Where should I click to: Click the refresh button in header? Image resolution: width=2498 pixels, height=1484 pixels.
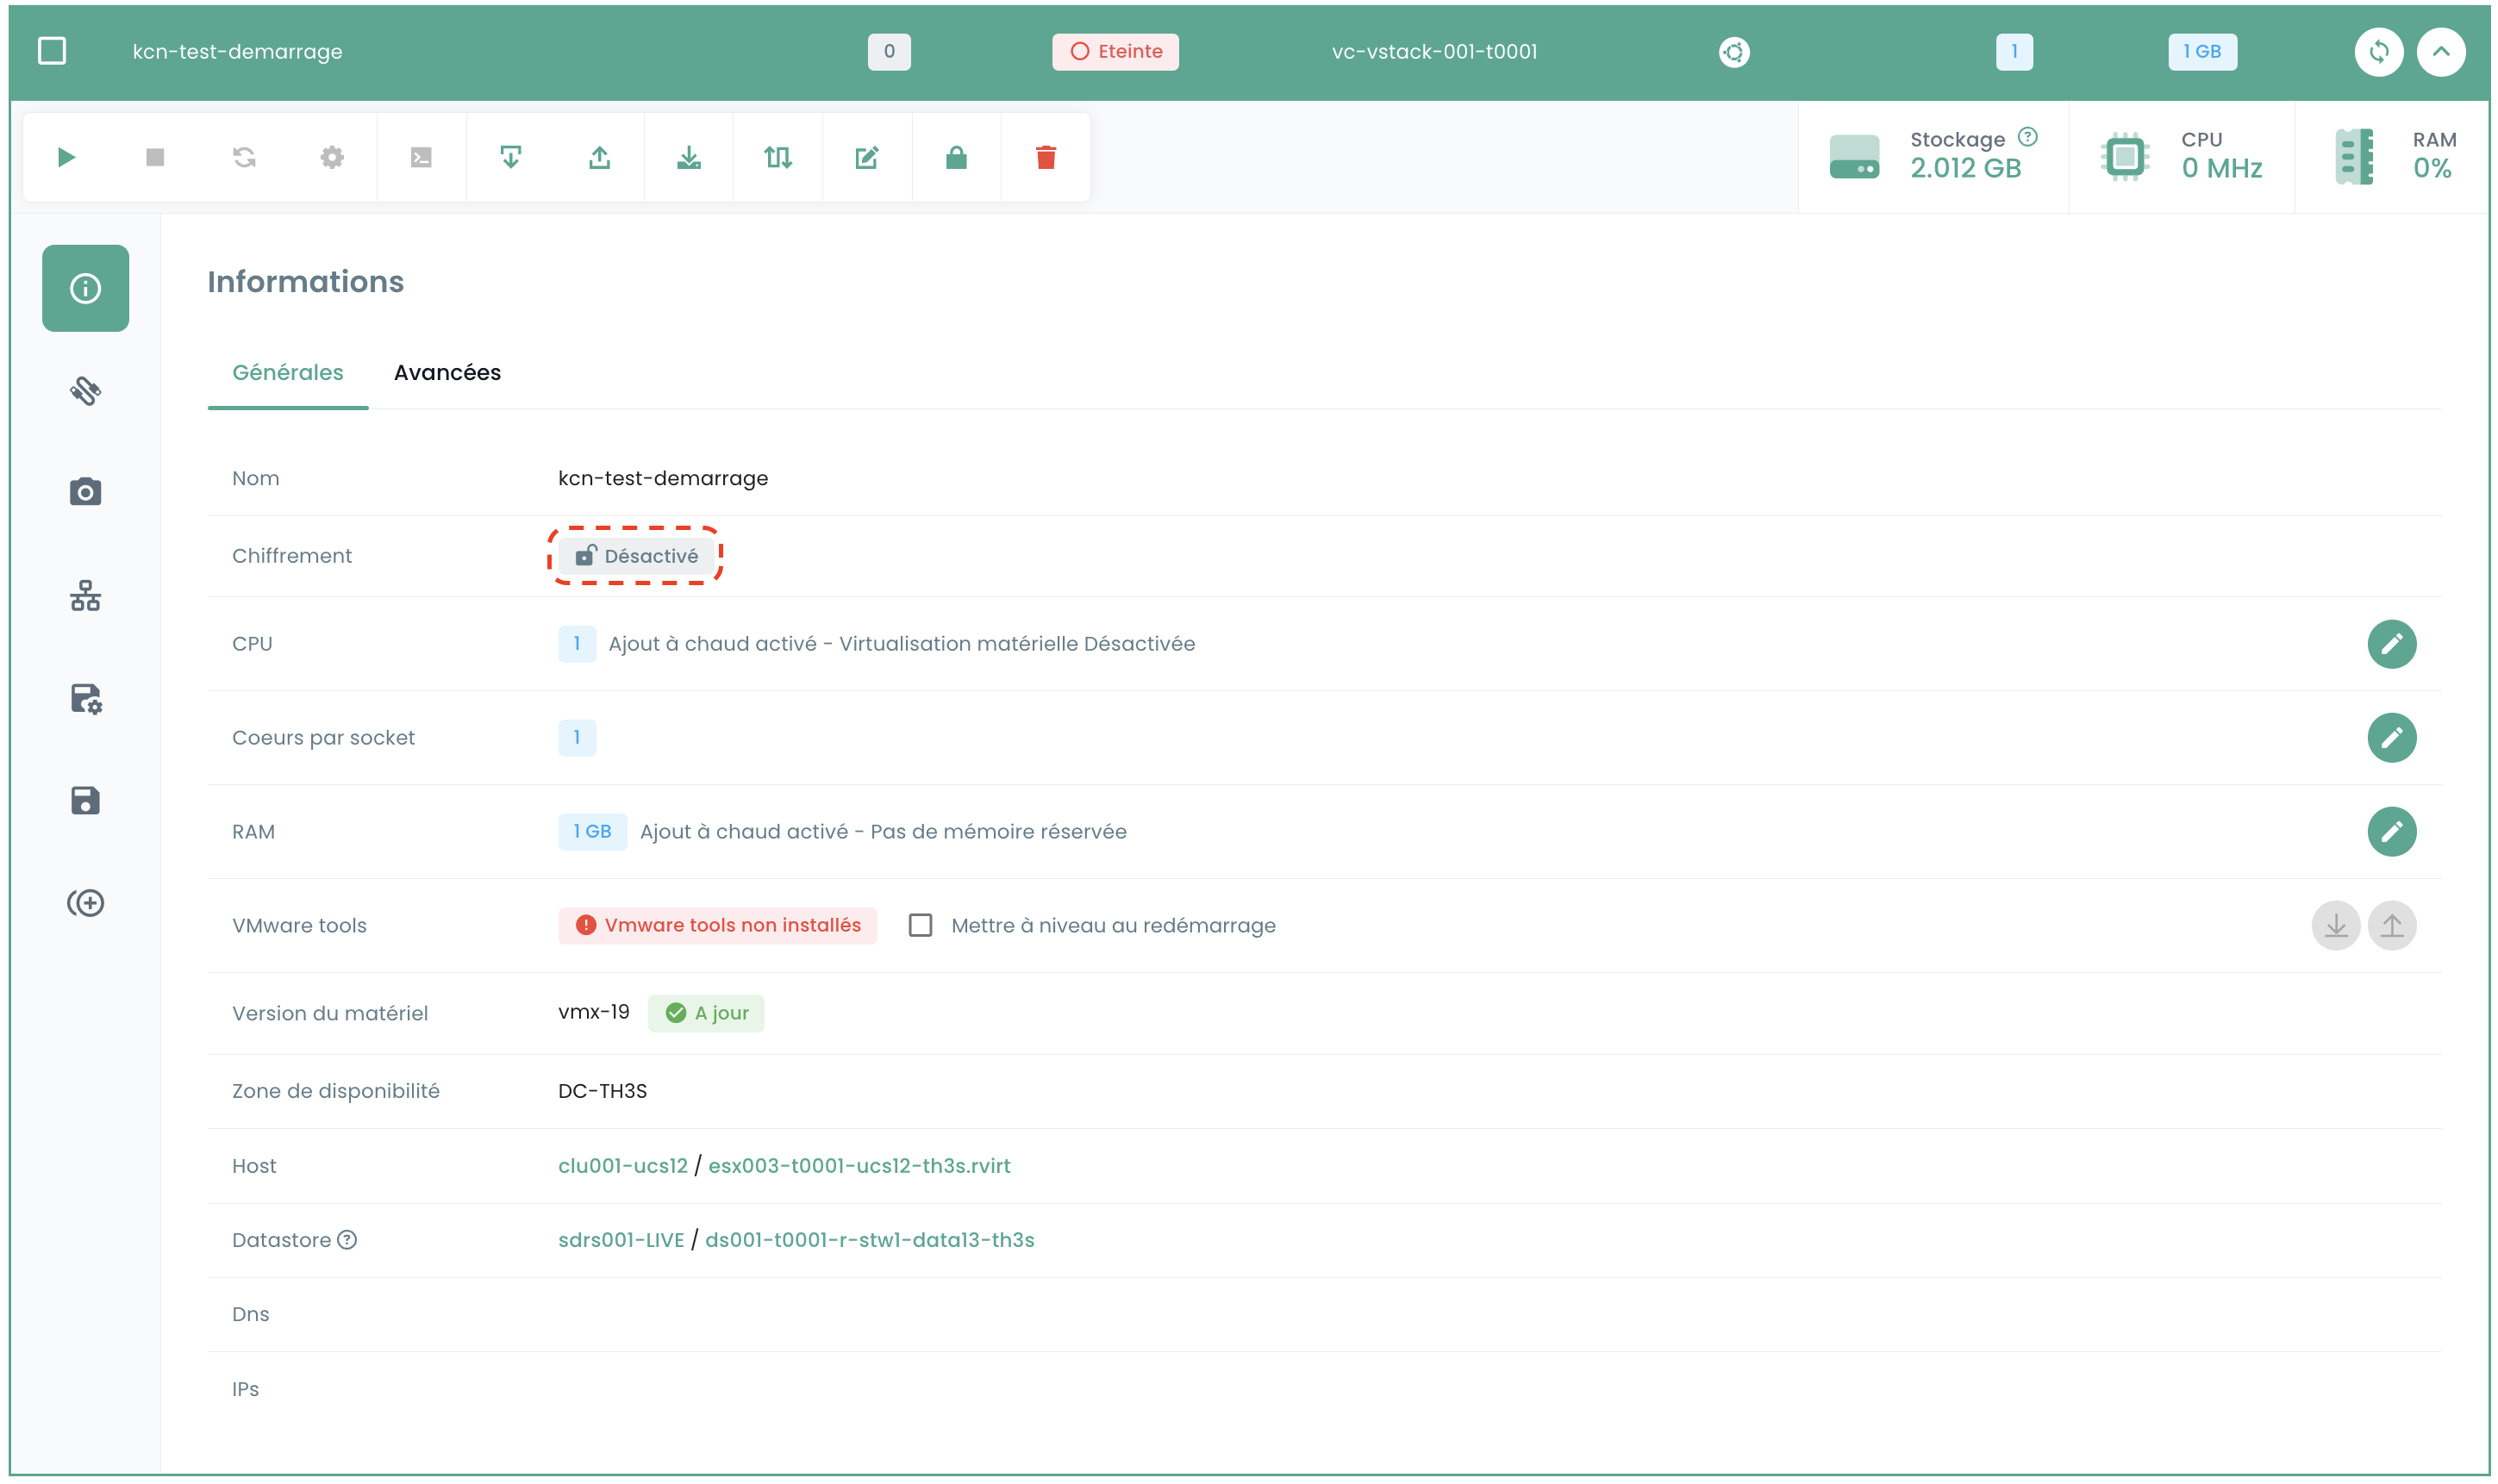[2378, 51]
